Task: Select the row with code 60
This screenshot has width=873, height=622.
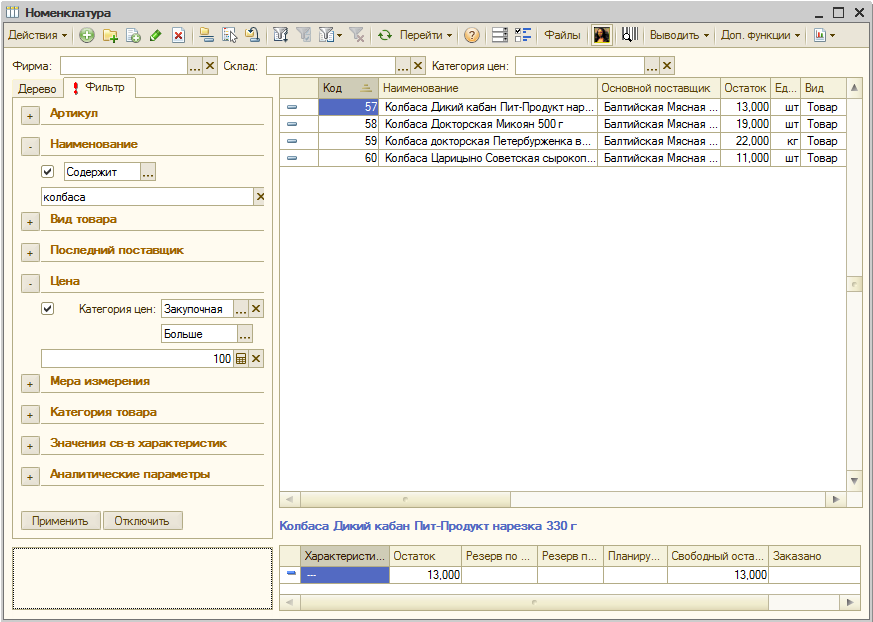Action: [x=562, y=158]
